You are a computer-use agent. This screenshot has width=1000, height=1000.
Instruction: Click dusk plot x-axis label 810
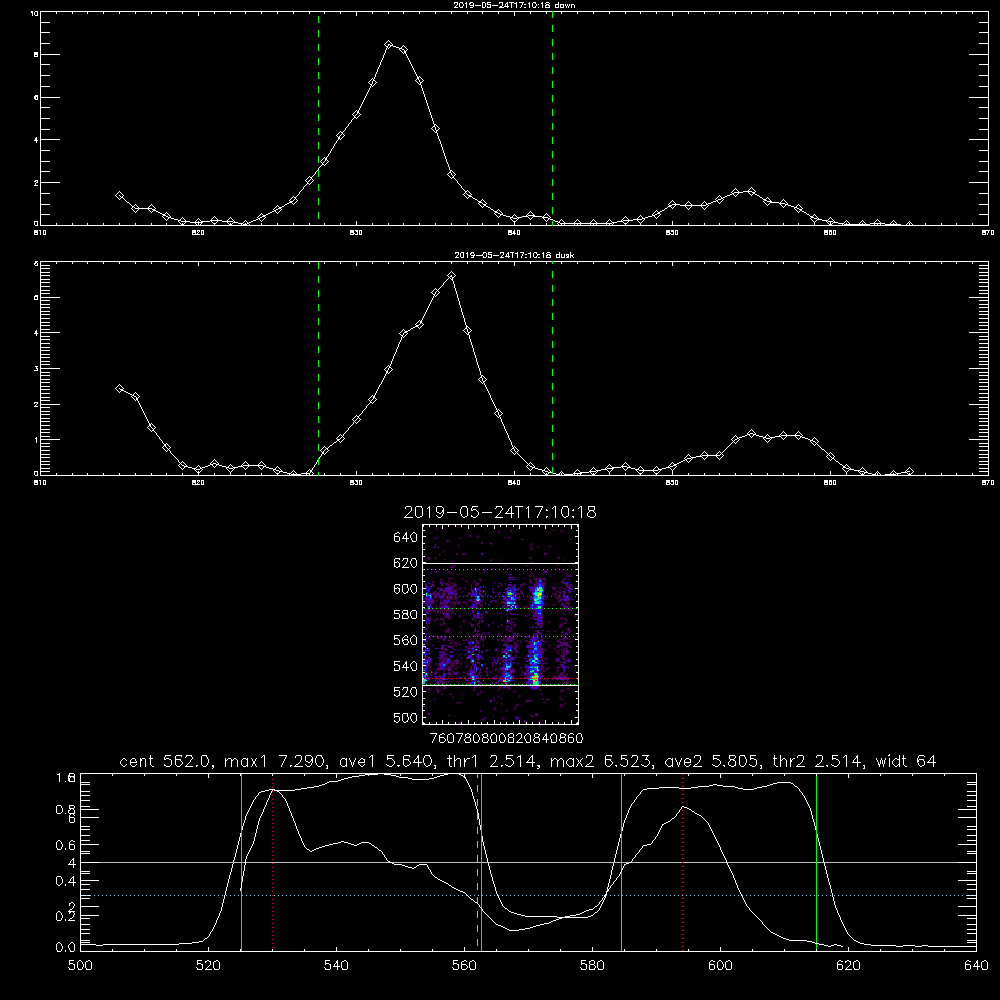point(40,483)
